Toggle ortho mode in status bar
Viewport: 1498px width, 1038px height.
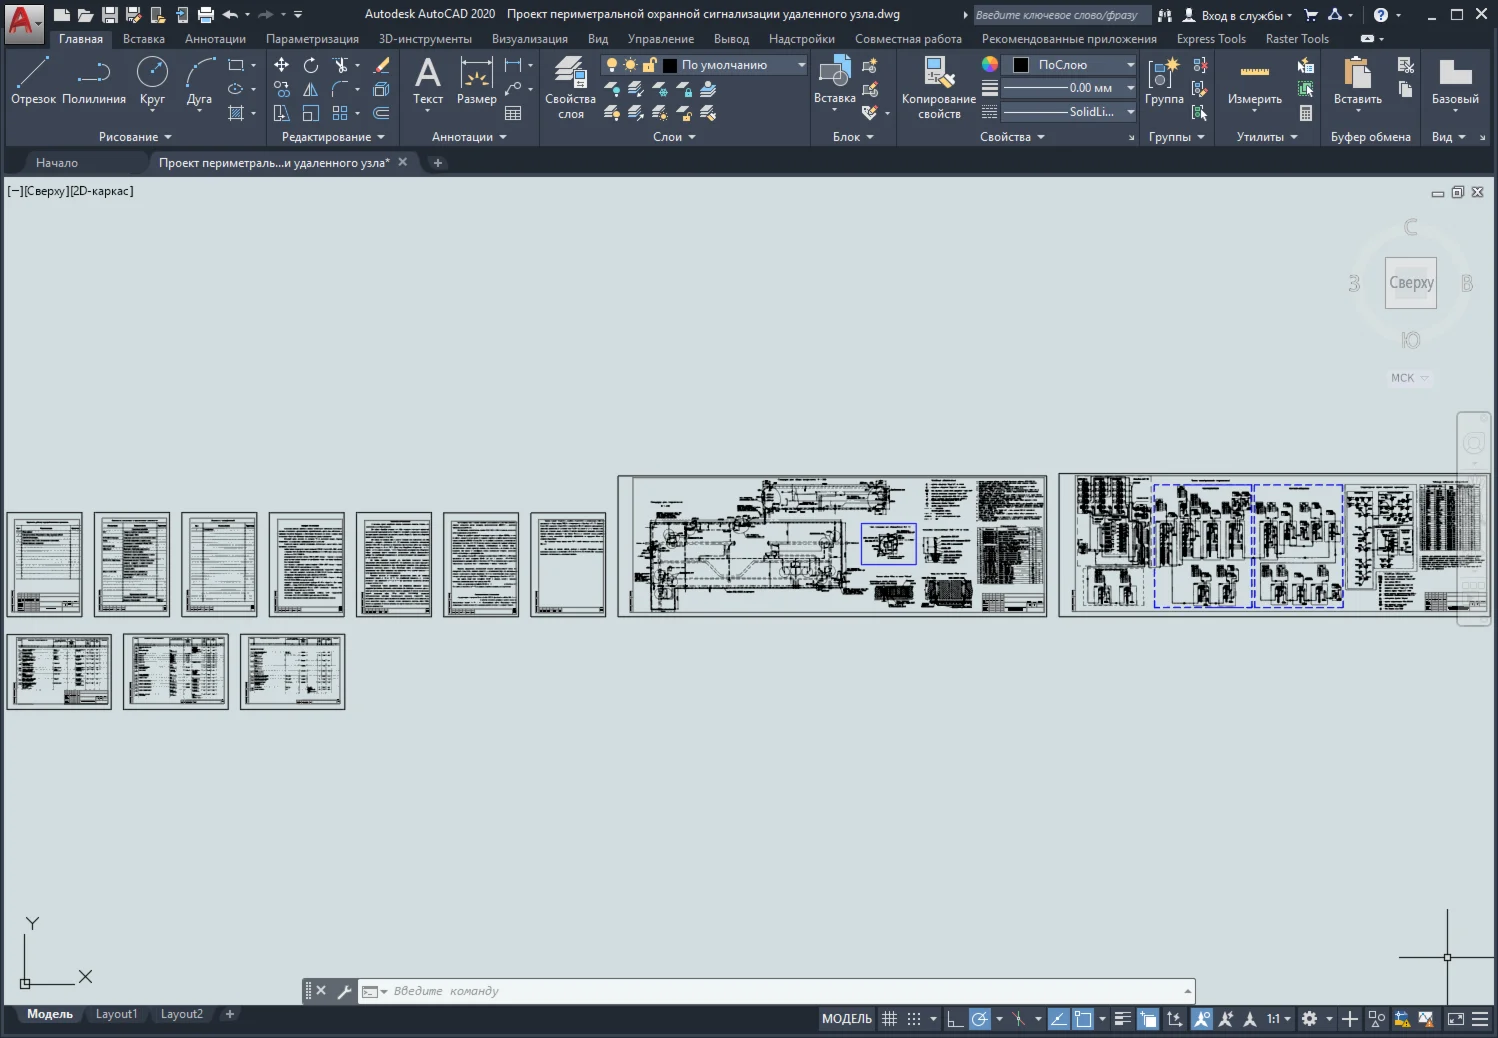(955, 1019)
